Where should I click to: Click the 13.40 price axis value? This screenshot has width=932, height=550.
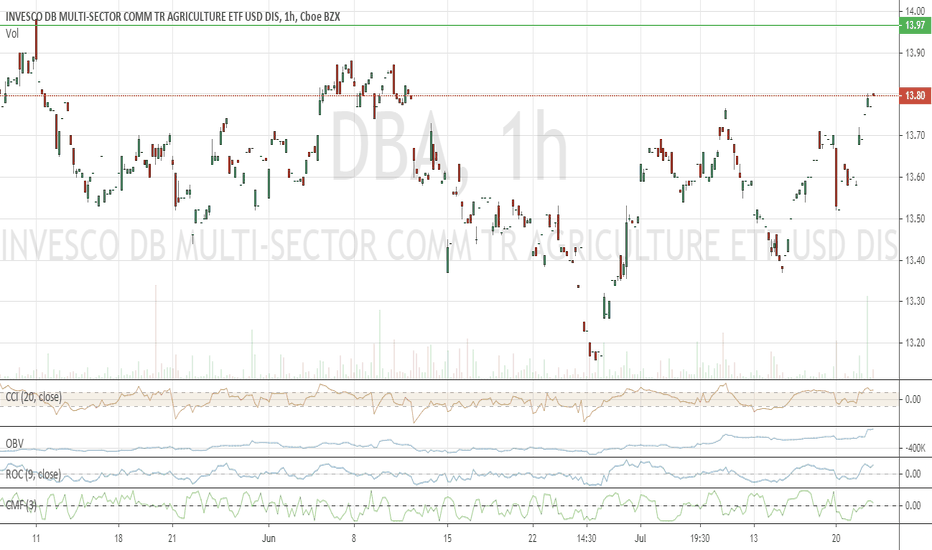click(x=915, y=260)
